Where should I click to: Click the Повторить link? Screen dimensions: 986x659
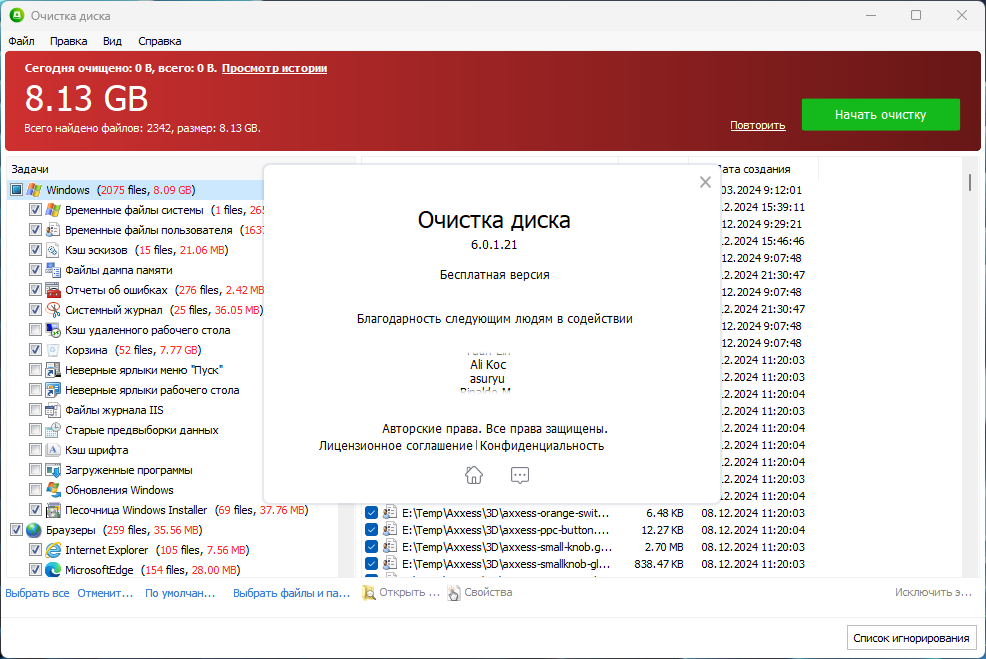click(x=758, y=125)
